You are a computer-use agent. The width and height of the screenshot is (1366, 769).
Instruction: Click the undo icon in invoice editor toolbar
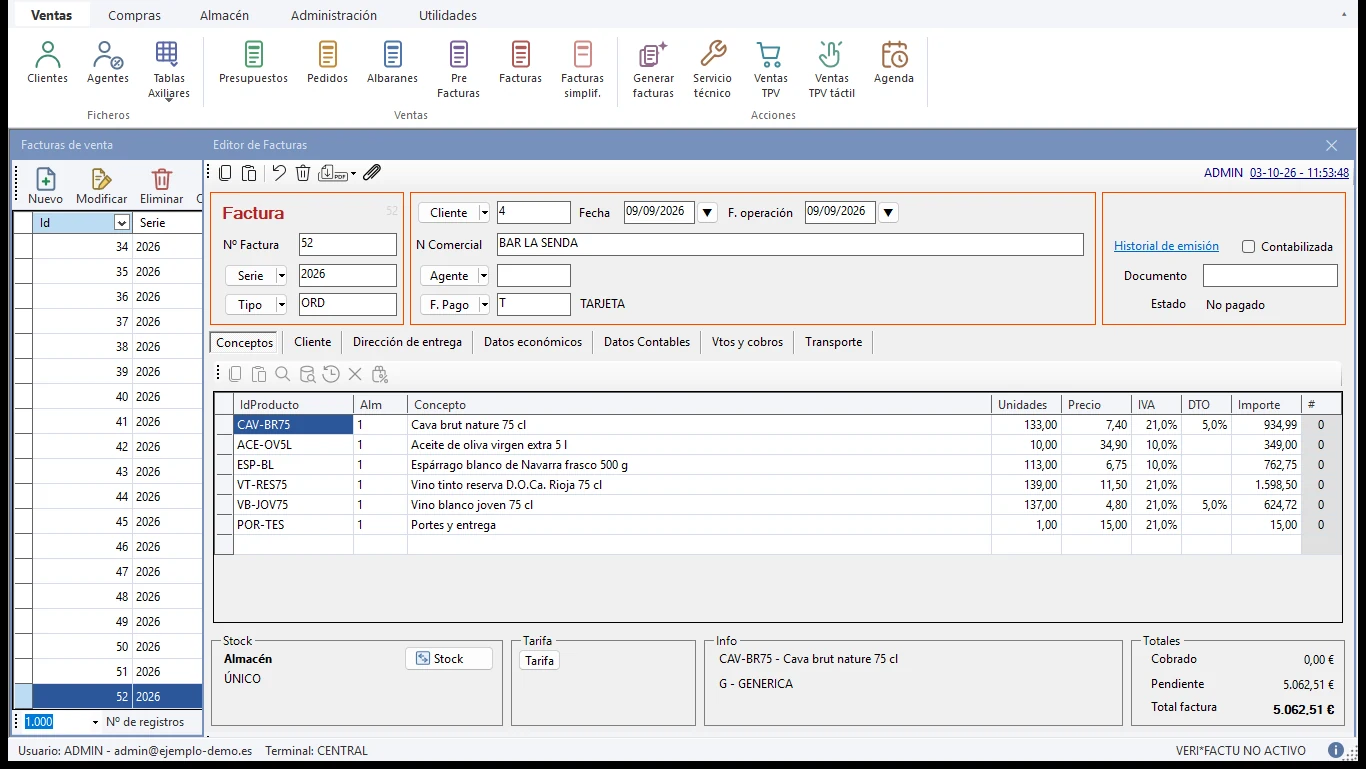[x=279, y=173]
